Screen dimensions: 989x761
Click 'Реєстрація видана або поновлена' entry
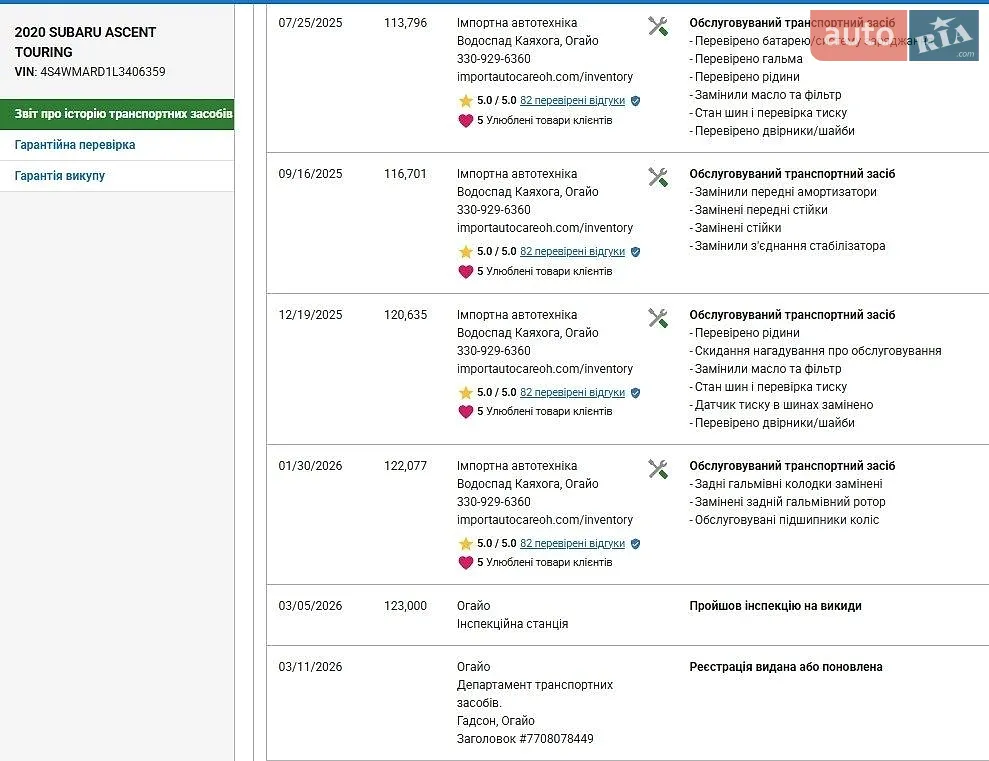786,667
